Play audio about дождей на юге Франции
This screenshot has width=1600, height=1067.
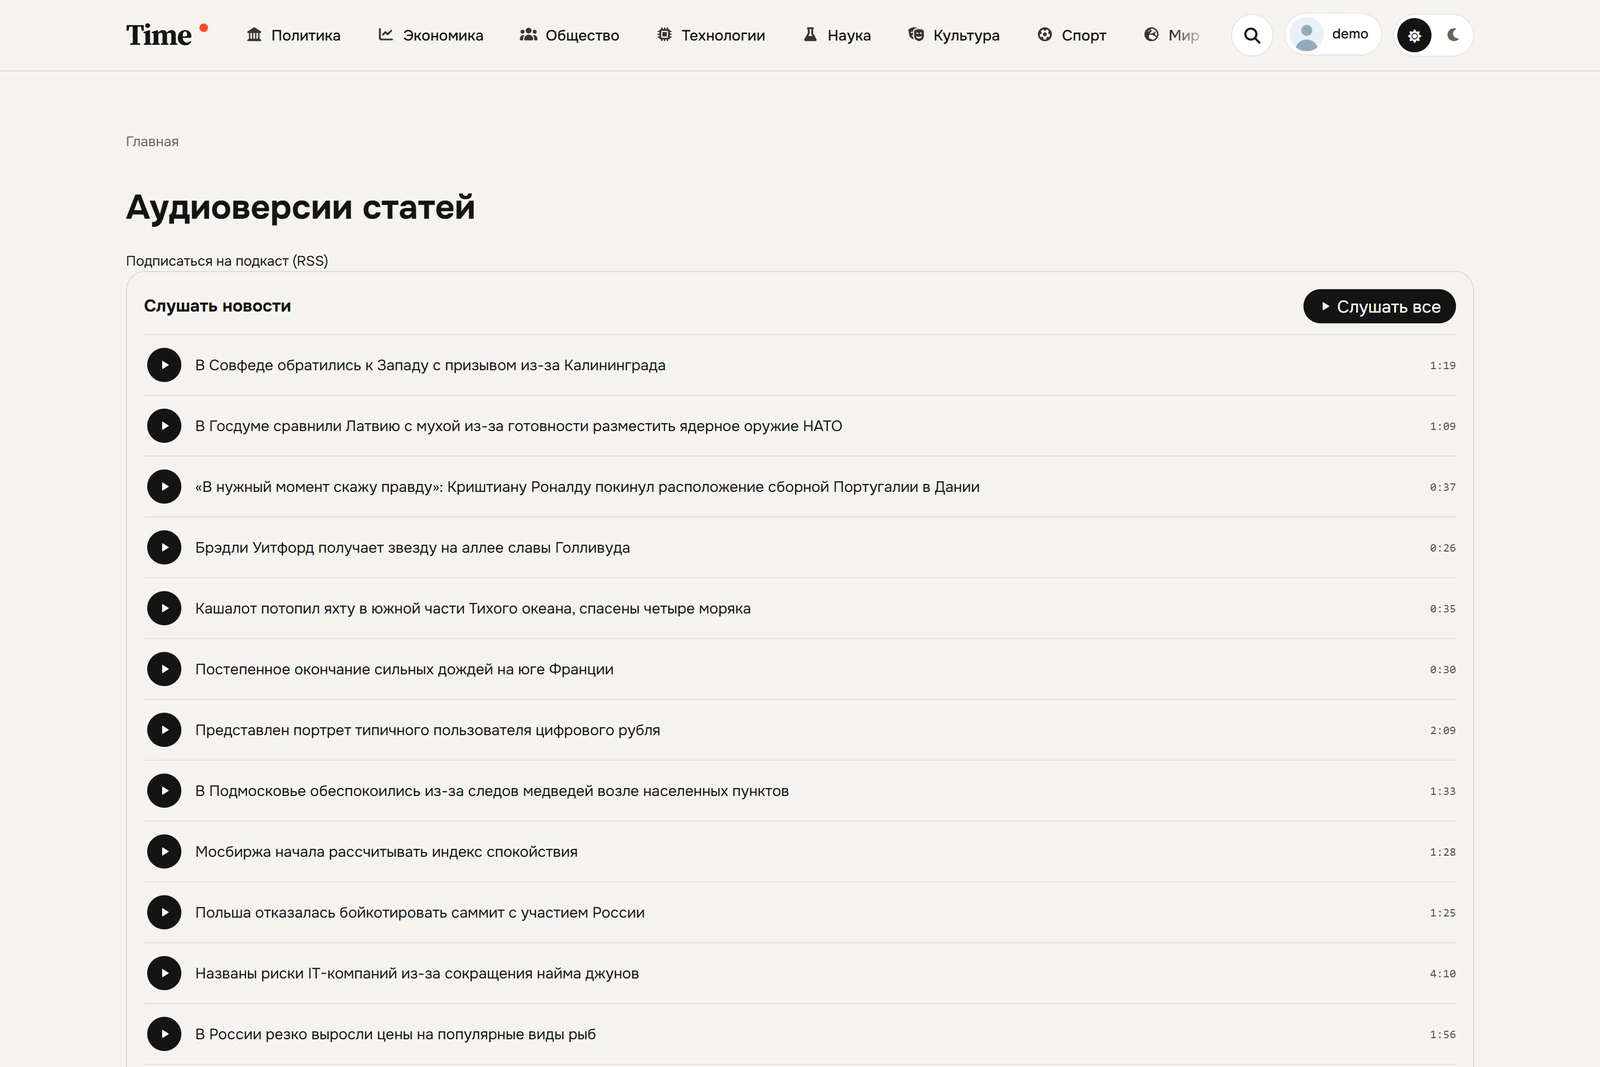tap(164, 669)
